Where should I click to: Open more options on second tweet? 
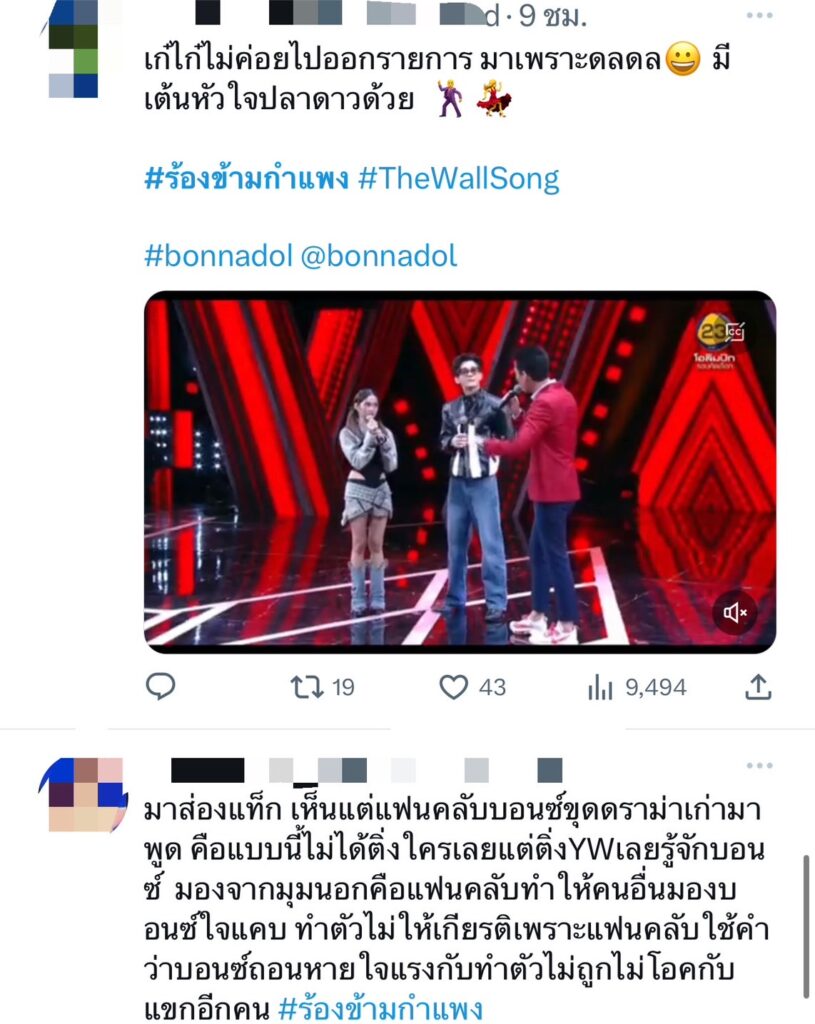[x=759, y=765]
